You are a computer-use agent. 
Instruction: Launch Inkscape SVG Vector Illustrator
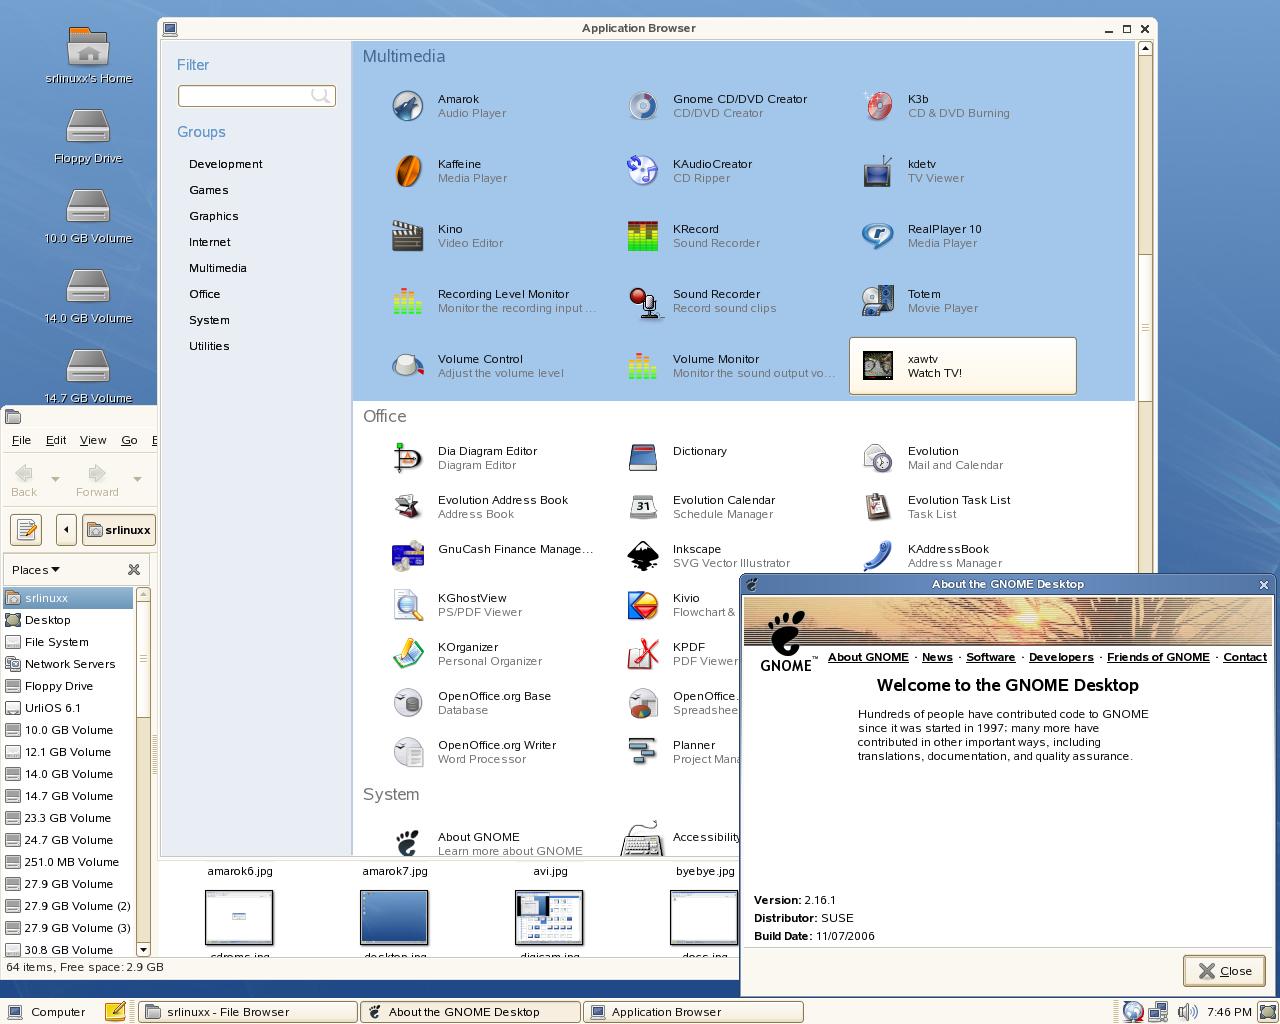[x=642, y=556]
